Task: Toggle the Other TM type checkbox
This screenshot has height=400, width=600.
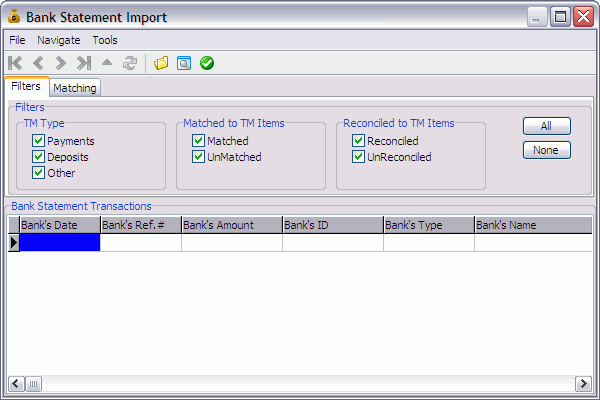Action: 38,173
